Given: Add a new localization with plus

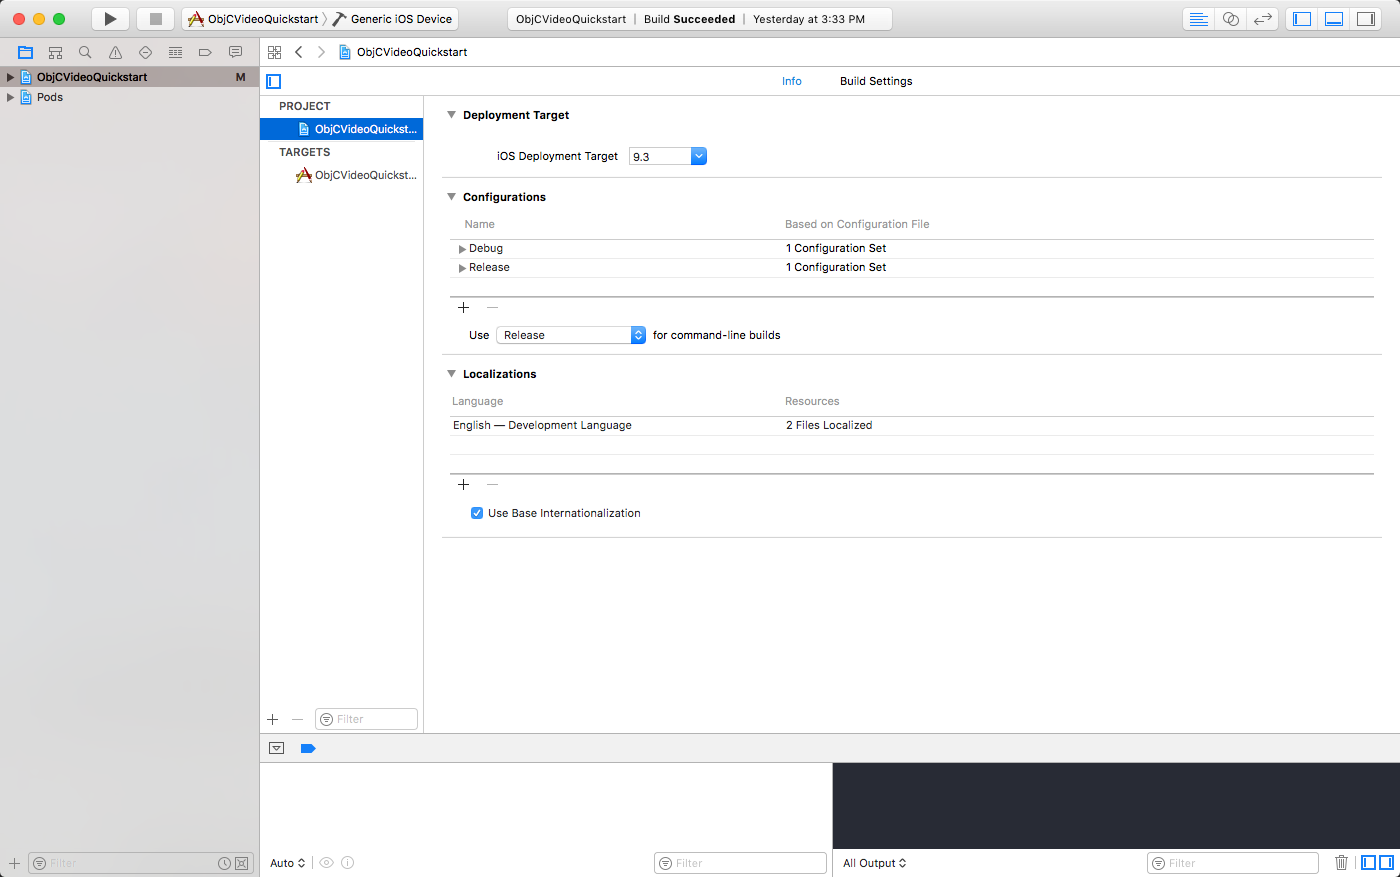Looking at the screenshot, I should tap(463, 484).
